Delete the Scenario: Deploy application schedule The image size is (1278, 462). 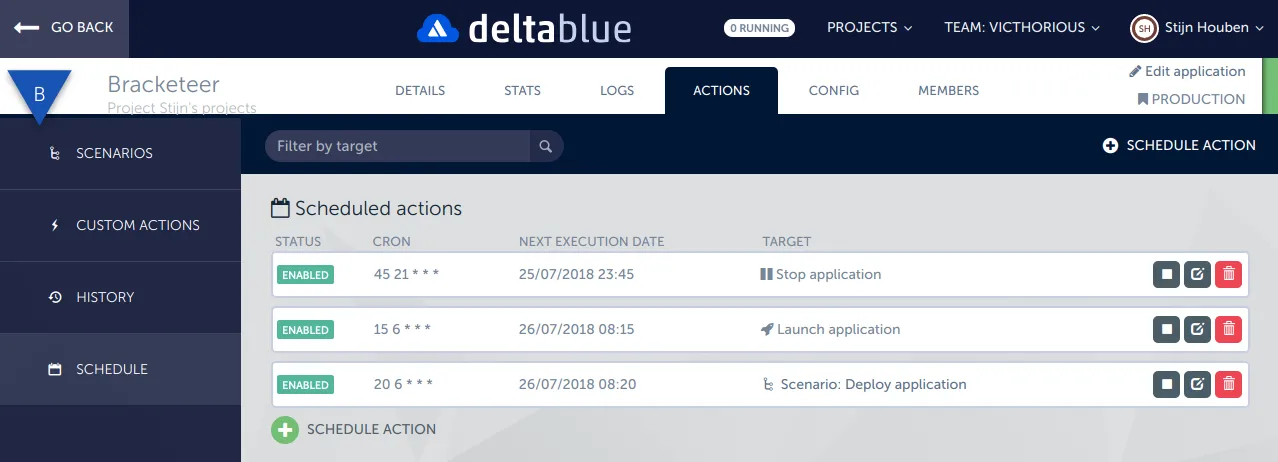pyautogui.click(x=1228, y=384)
